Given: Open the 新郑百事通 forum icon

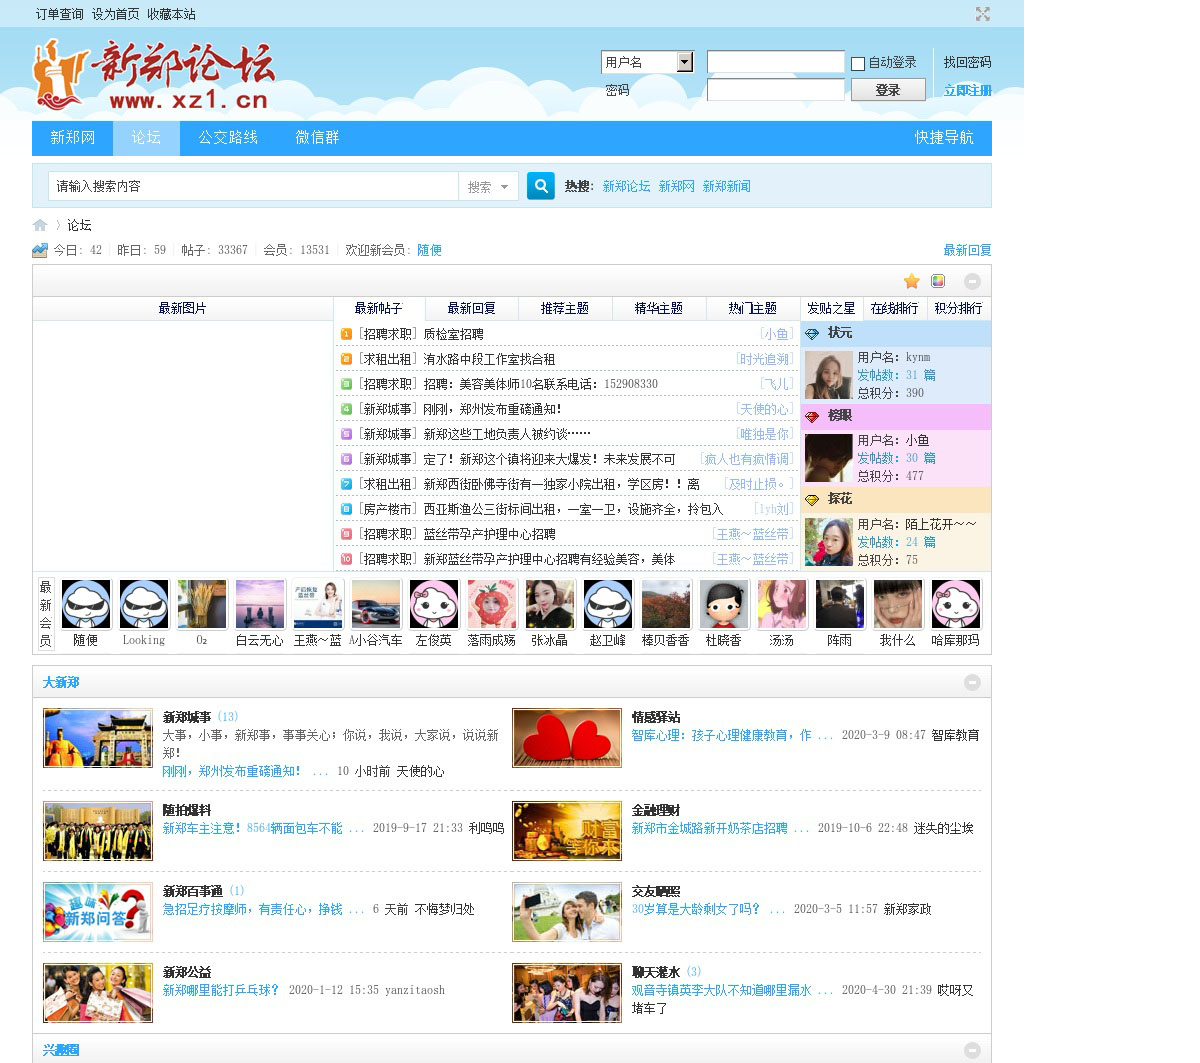Looking at the screenshot, I should (98, 912).
